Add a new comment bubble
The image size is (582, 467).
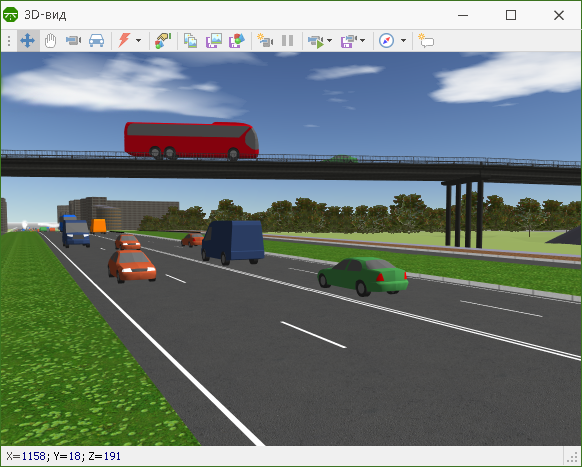pyautogui.click(x=426, y=40)
